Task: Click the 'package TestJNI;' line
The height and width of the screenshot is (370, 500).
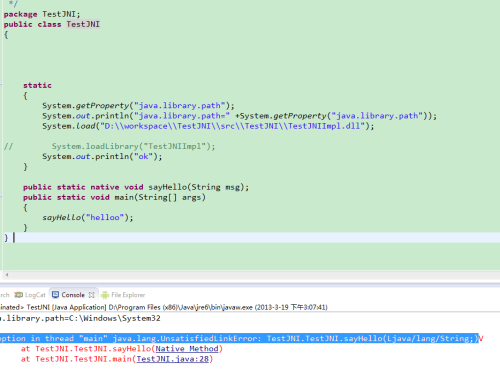Action: point(42,14)
